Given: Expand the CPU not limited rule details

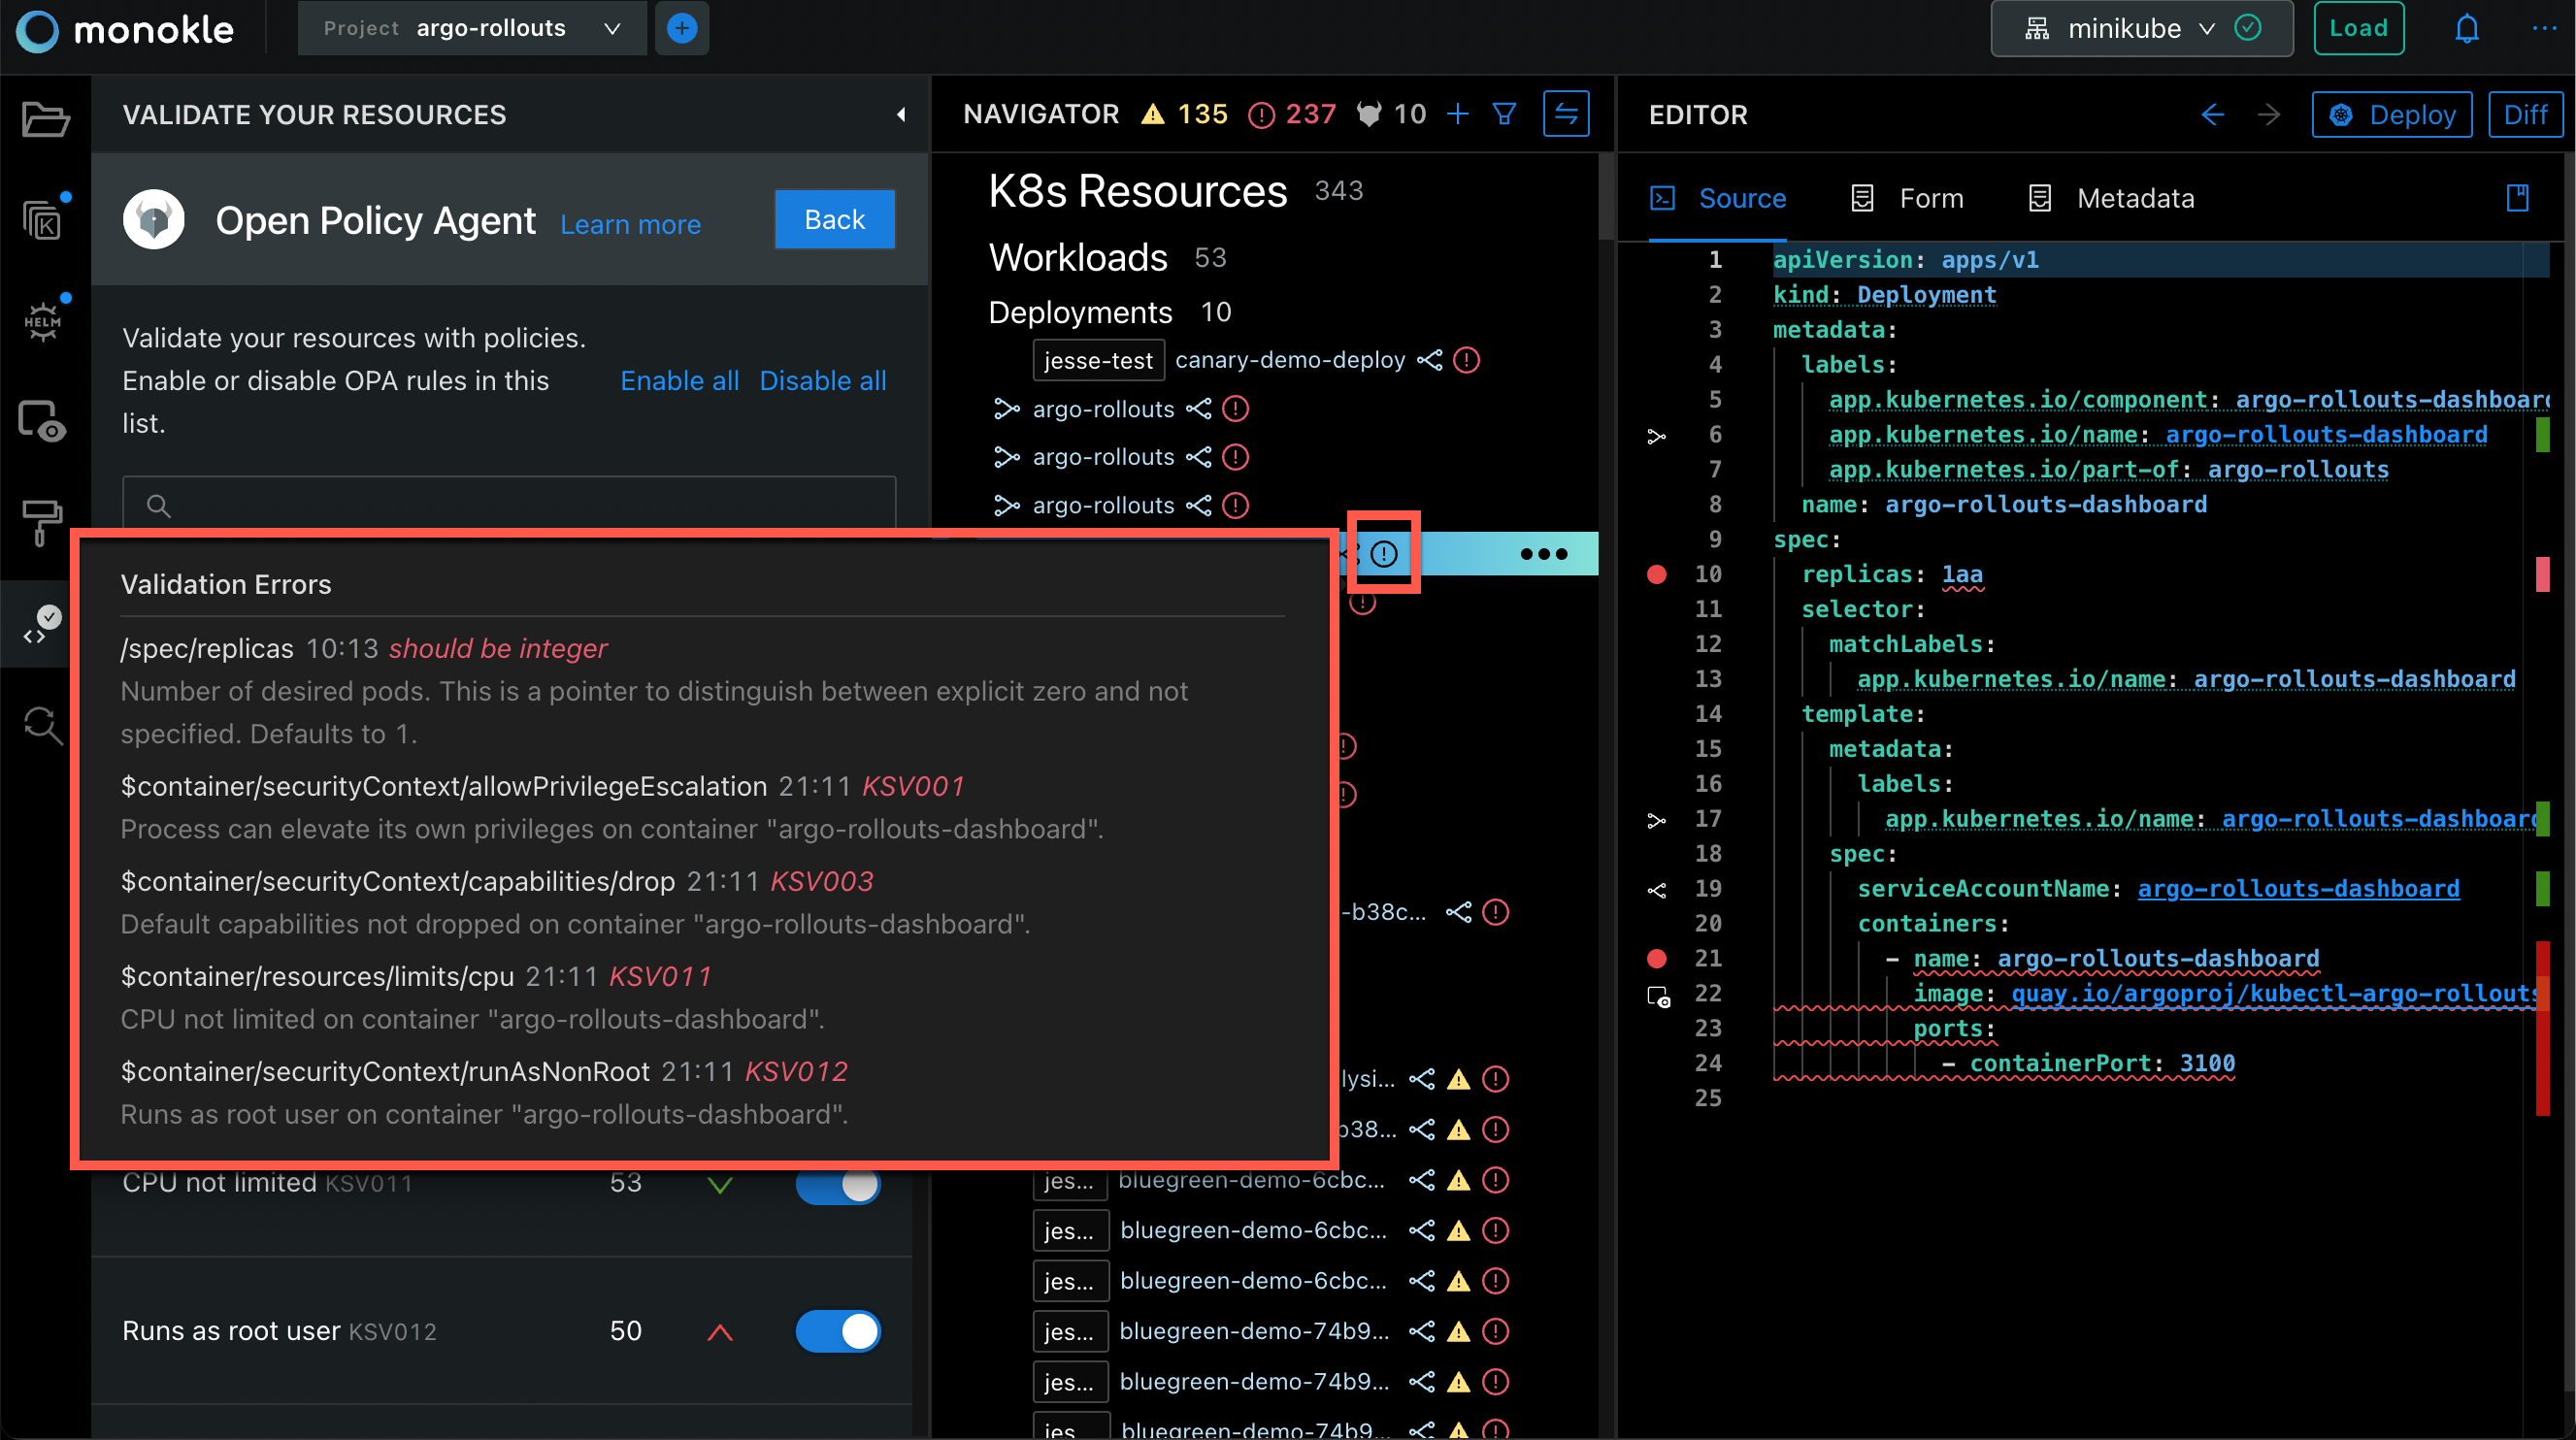Looking at the screenshot, I should [720, 1186].
